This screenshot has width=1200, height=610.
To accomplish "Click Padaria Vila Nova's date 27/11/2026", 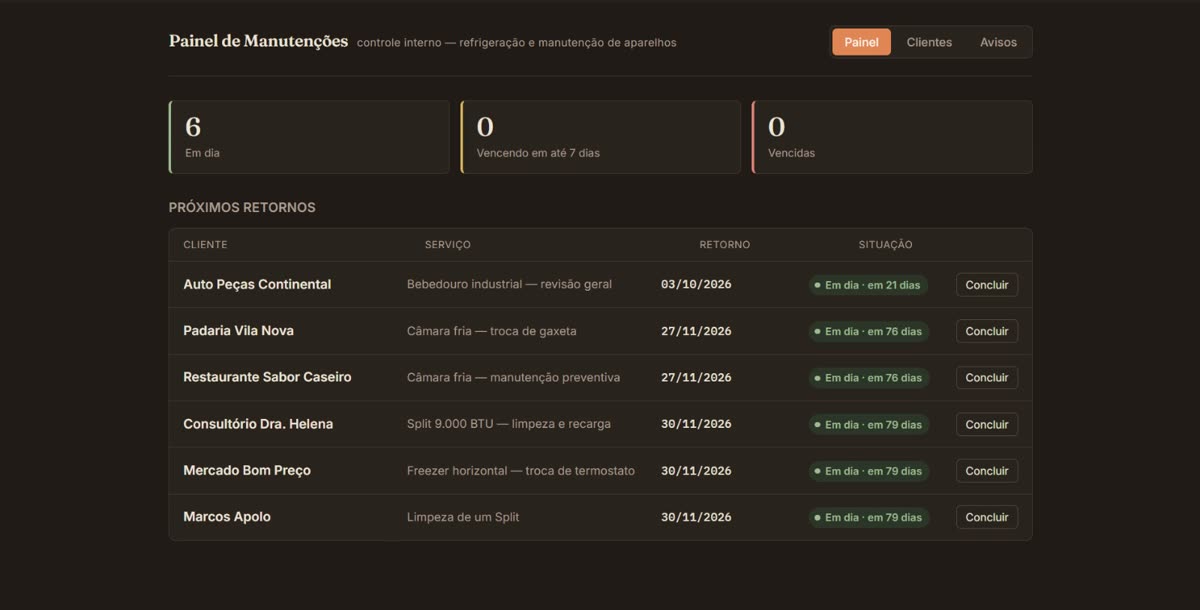I will (x=696, y=331).
